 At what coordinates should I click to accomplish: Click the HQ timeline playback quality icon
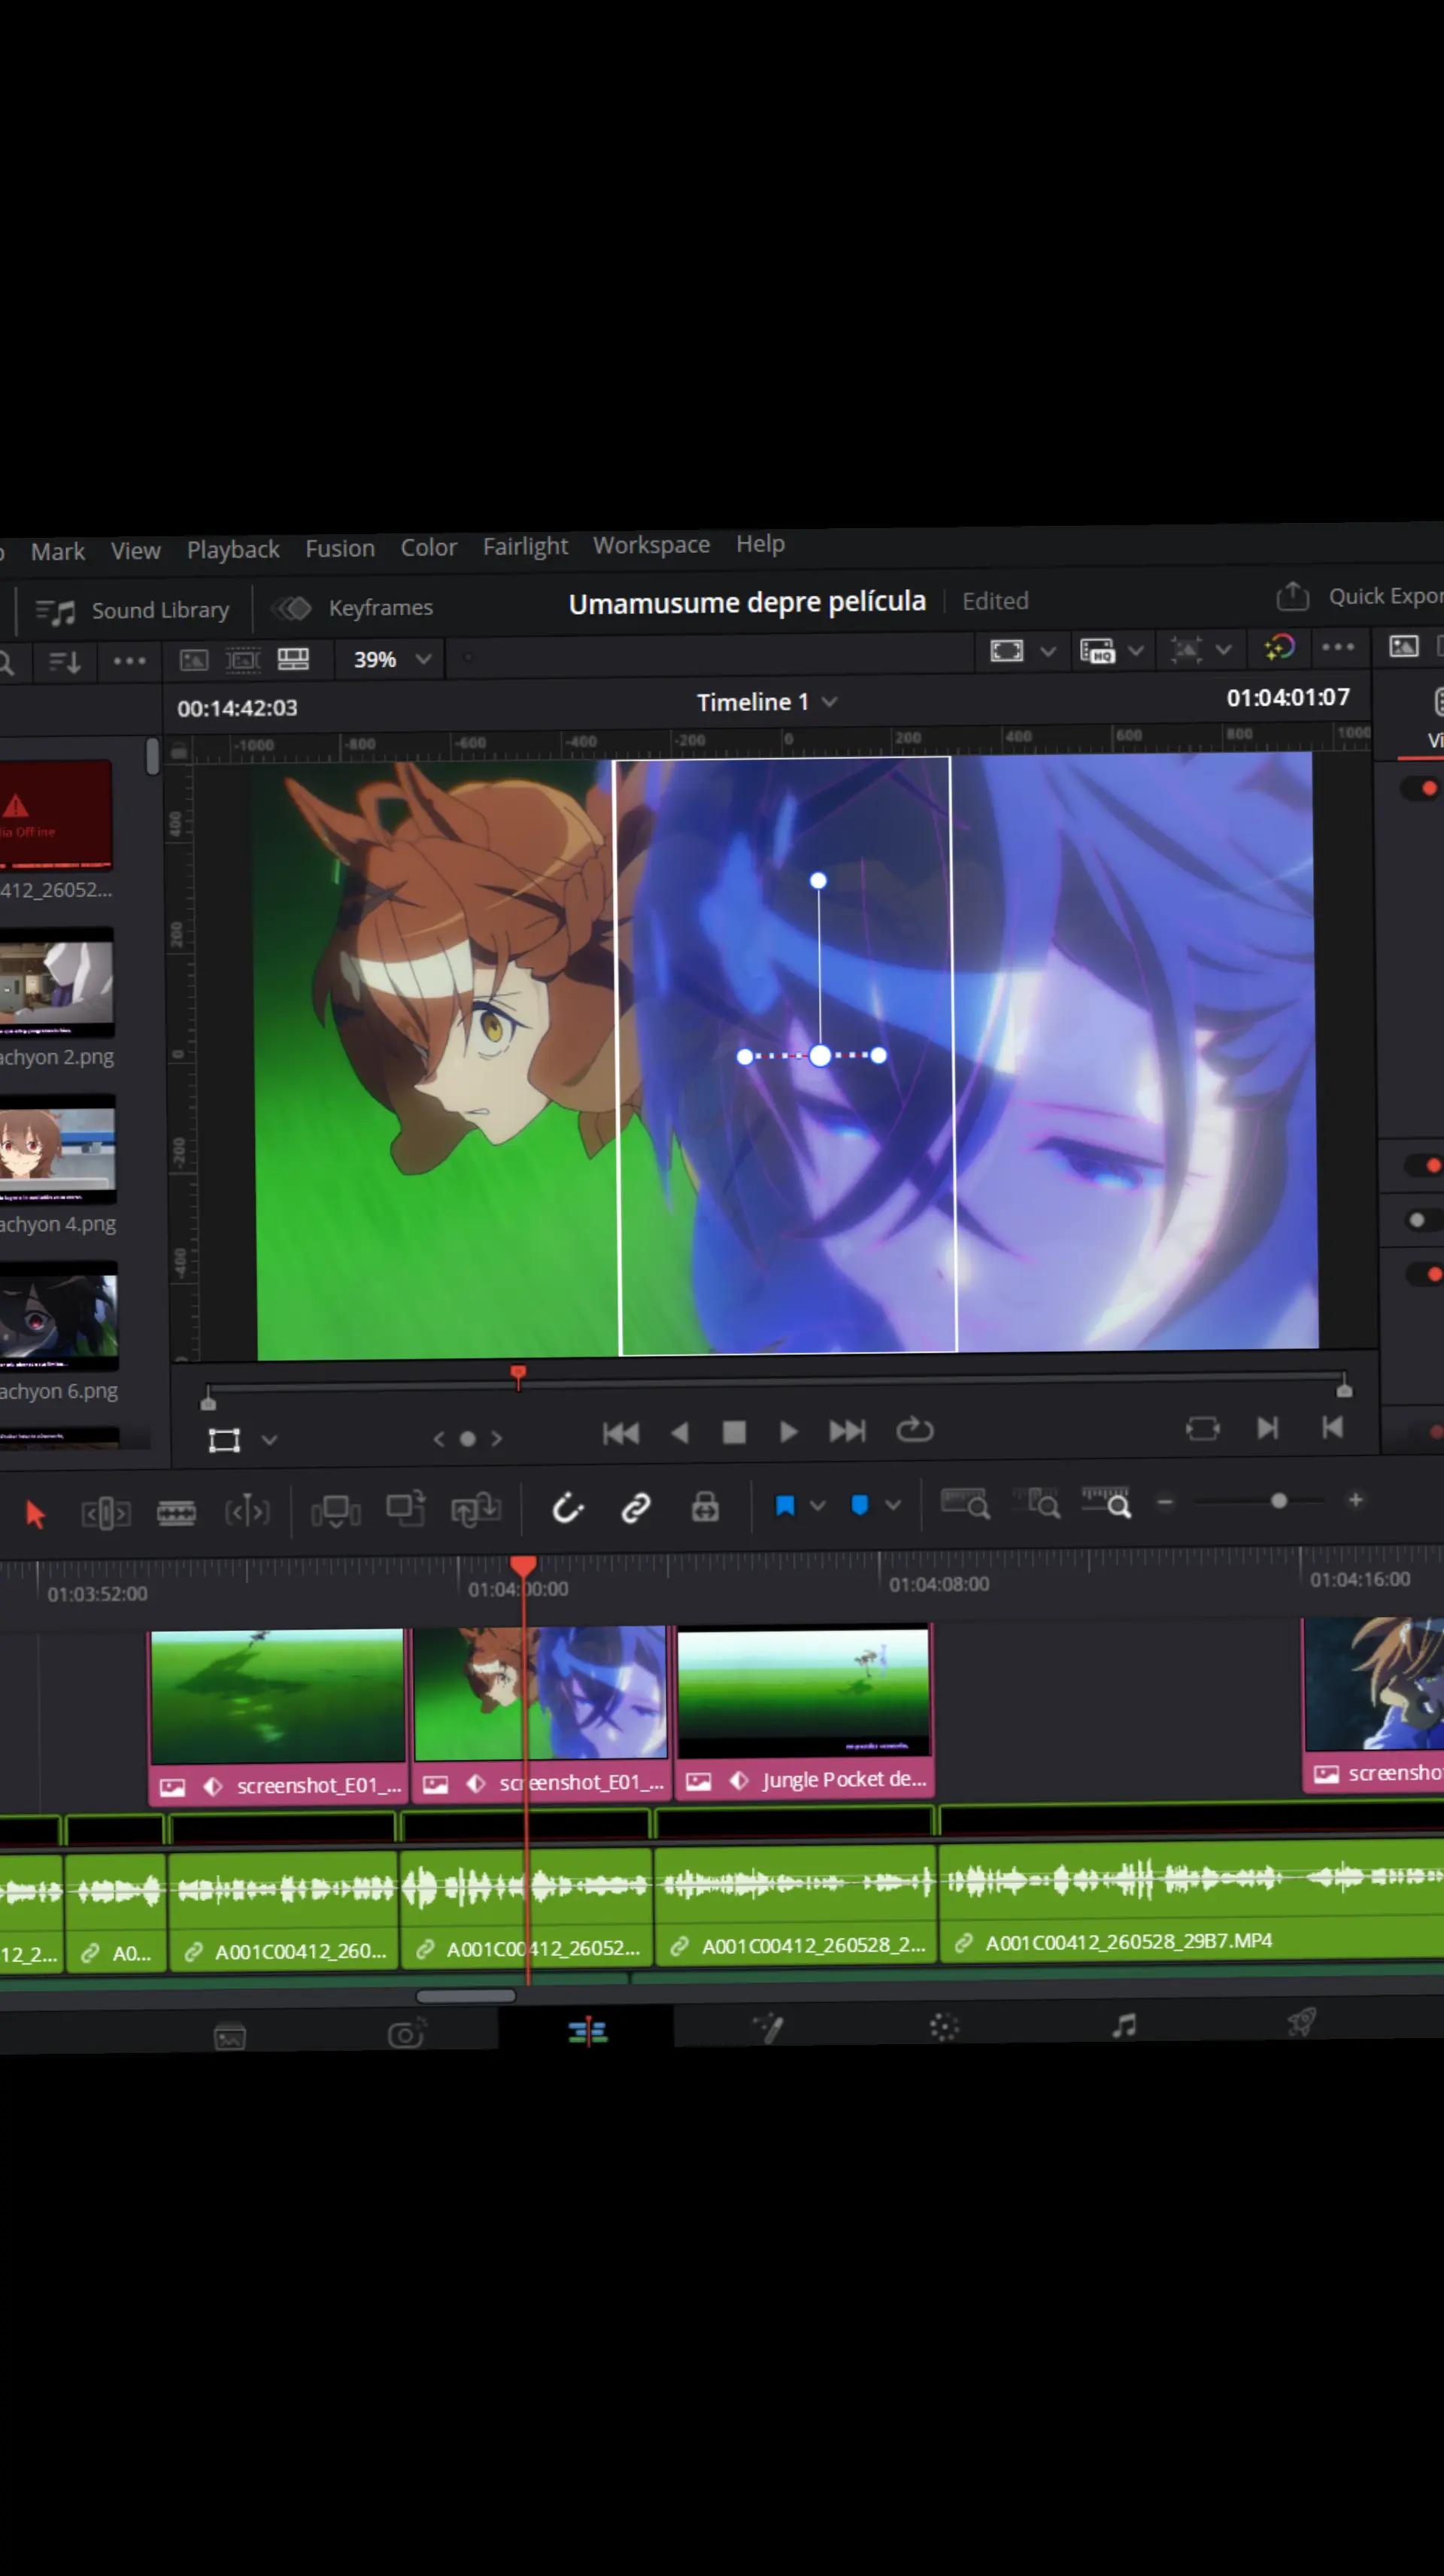coord(1097,651)
